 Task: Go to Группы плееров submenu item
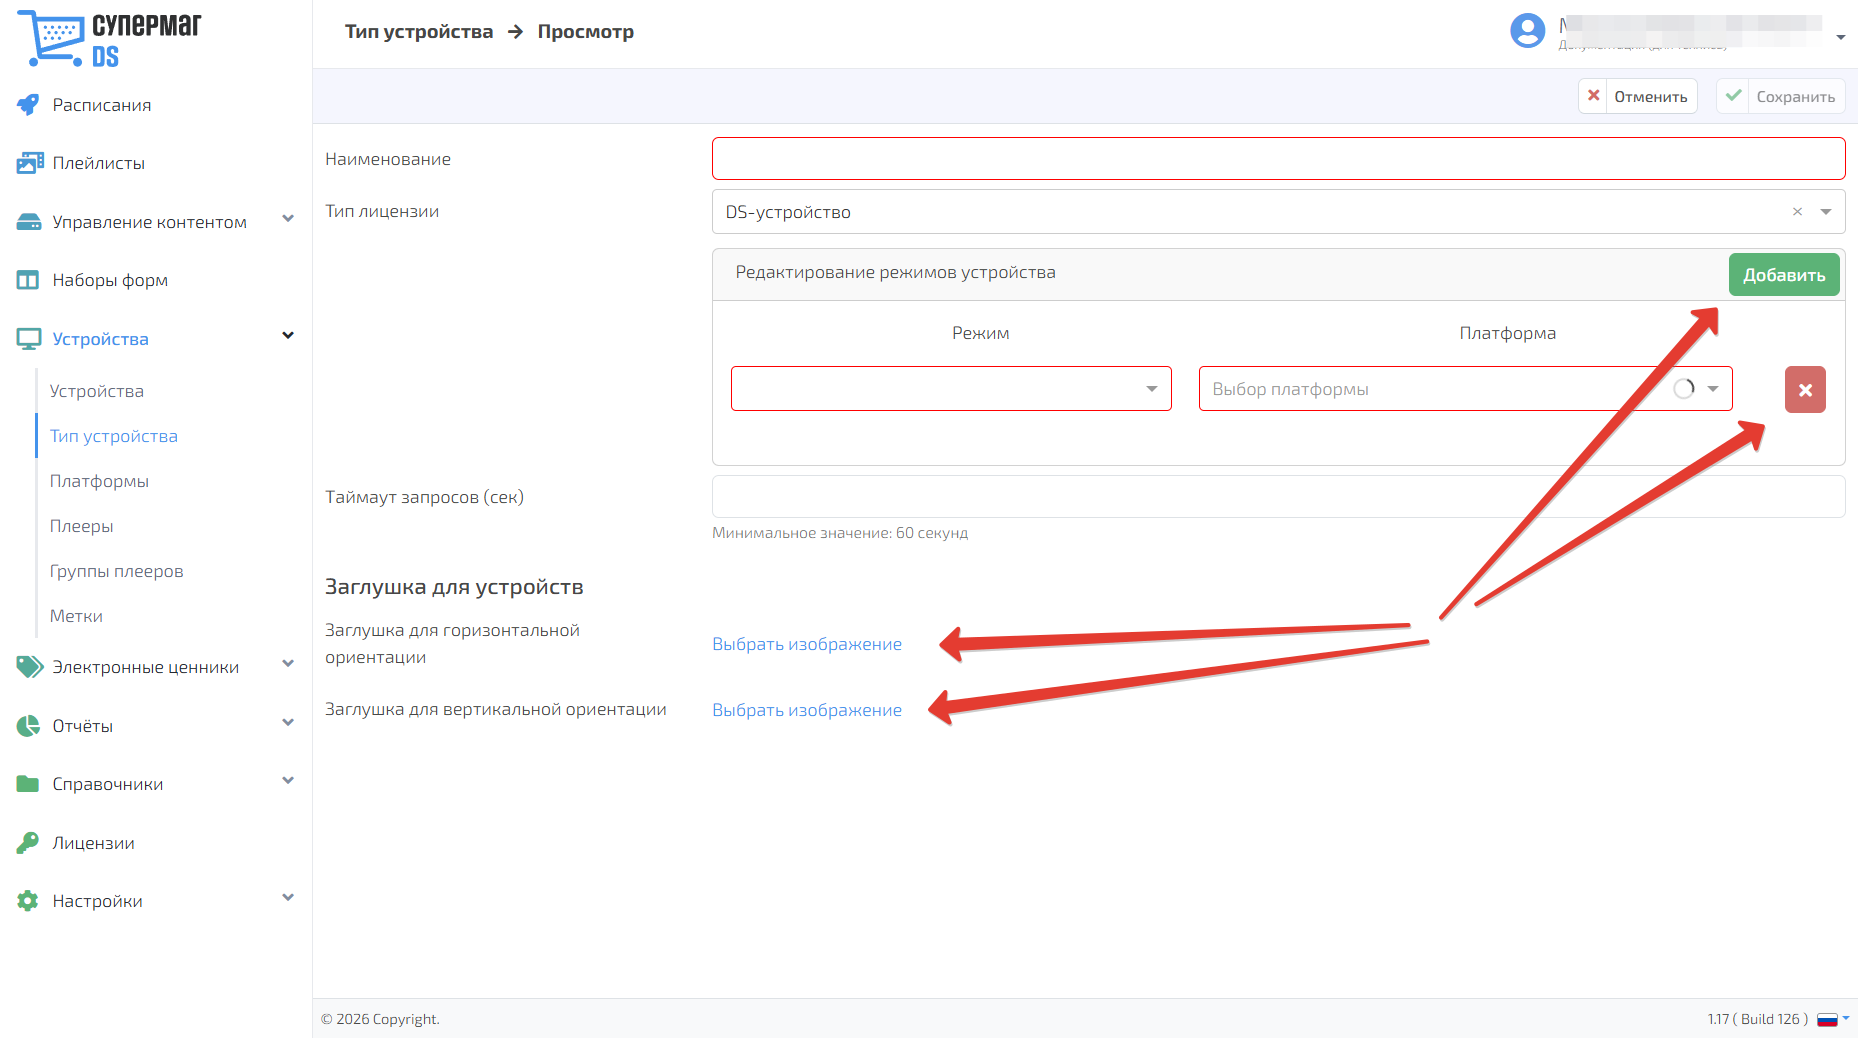click(116, 571)
